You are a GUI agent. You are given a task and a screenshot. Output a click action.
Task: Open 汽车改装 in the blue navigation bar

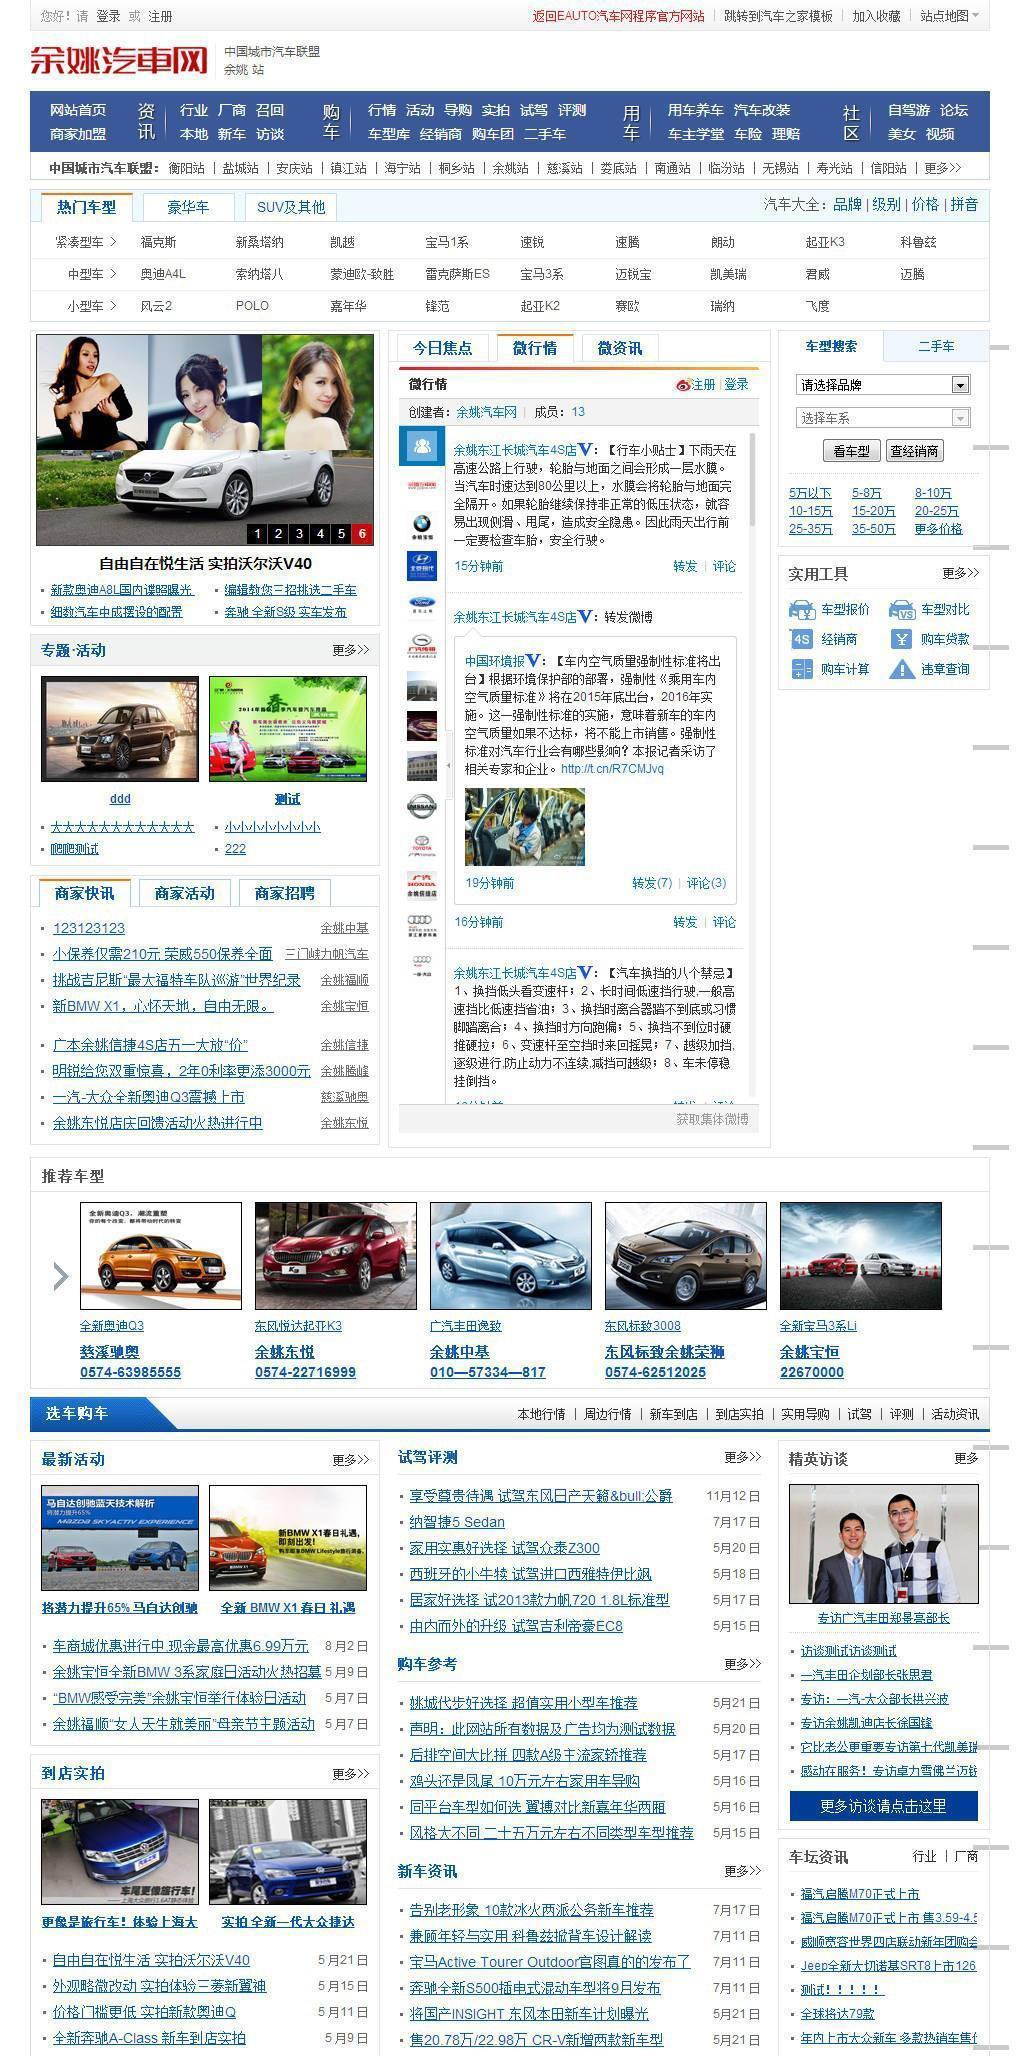point(762,110)
